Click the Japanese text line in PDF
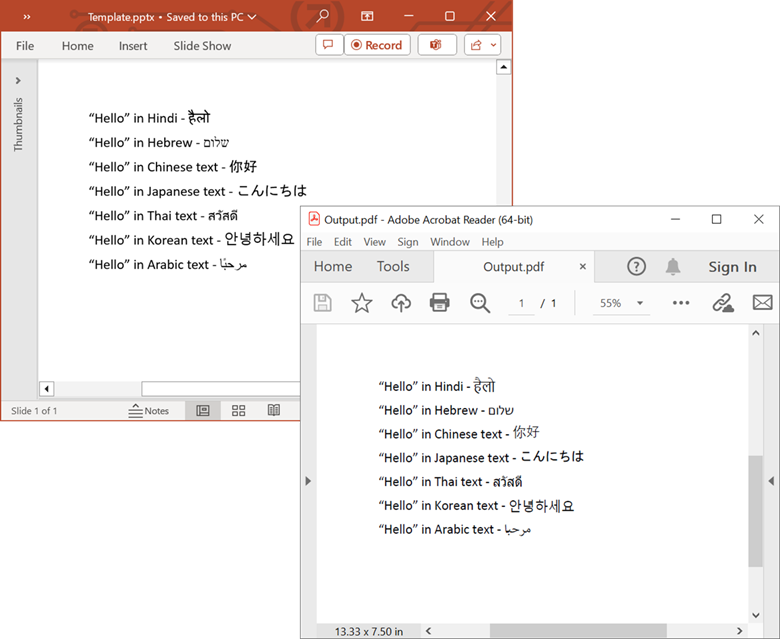 (481, 457)
